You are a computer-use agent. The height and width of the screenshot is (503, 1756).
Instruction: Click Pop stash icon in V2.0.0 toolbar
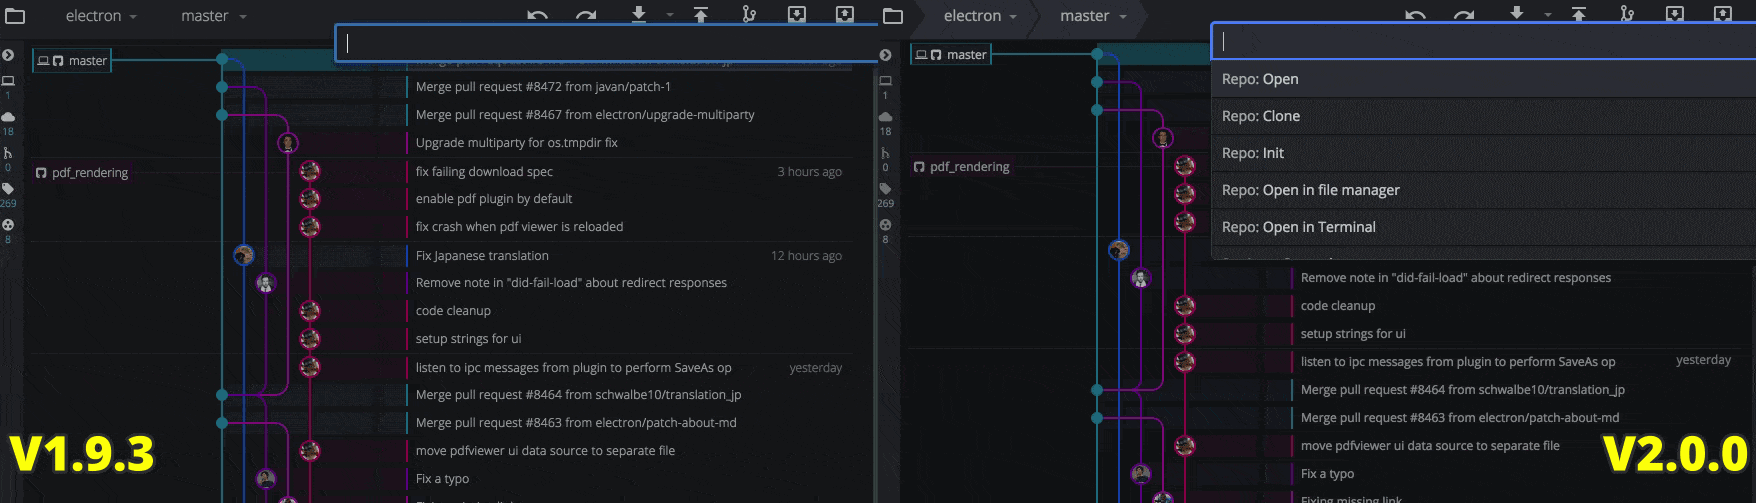[1723, 14]
